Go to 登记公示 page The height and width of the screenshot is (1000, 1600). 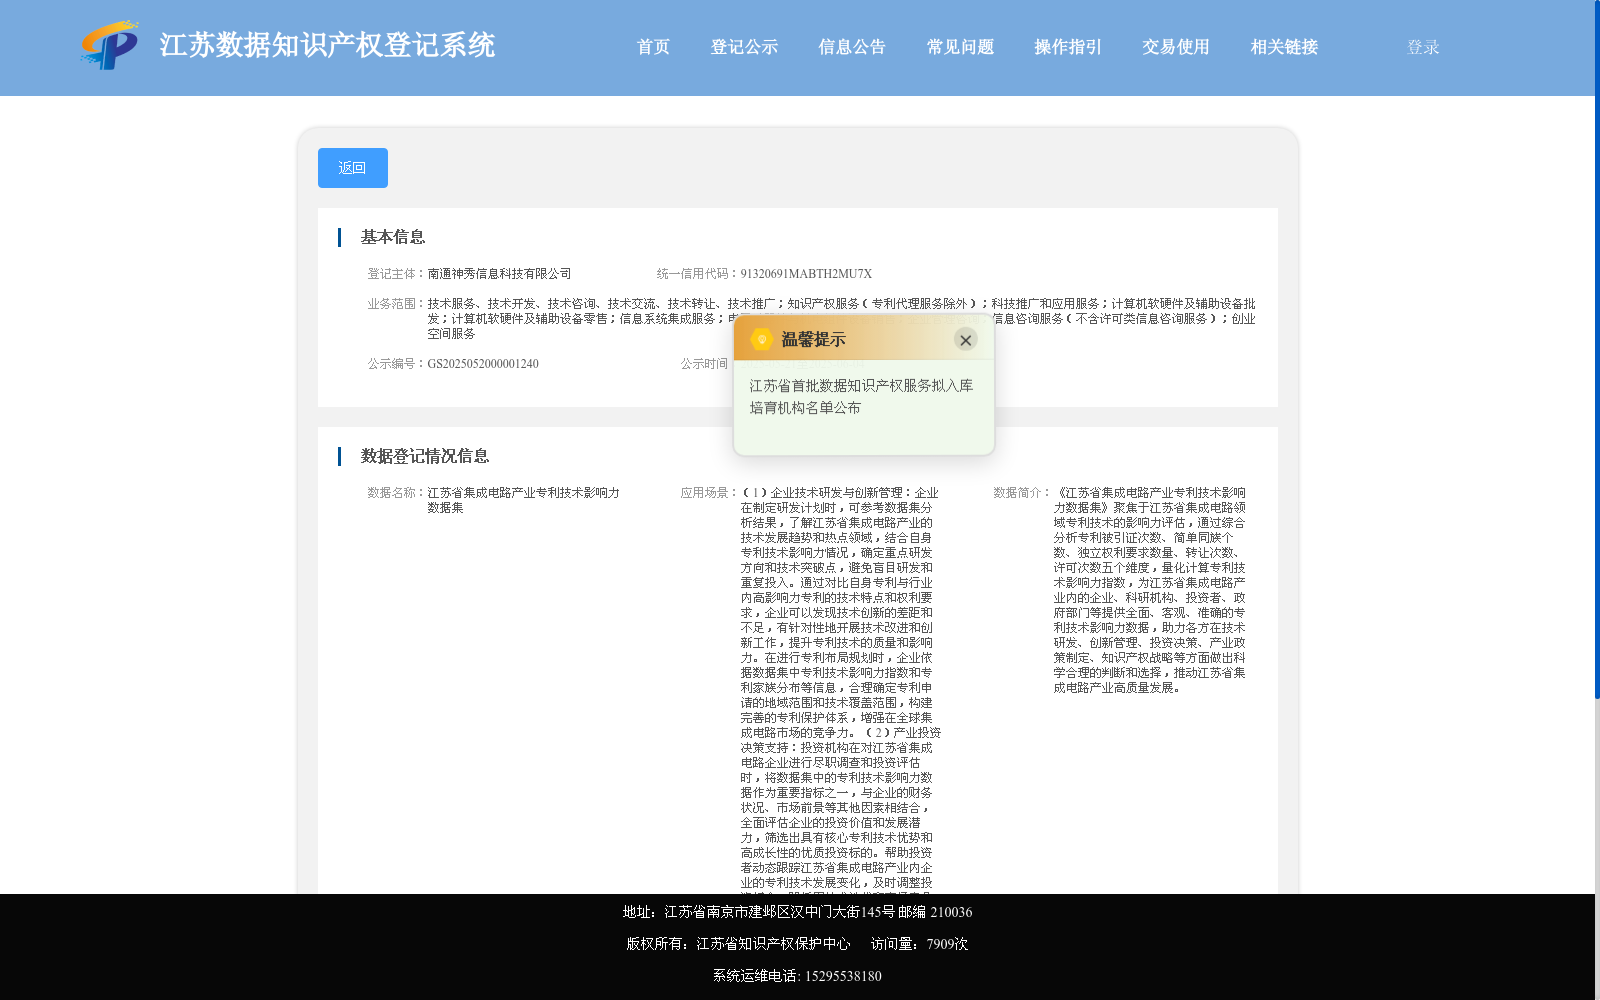[744, 47]
